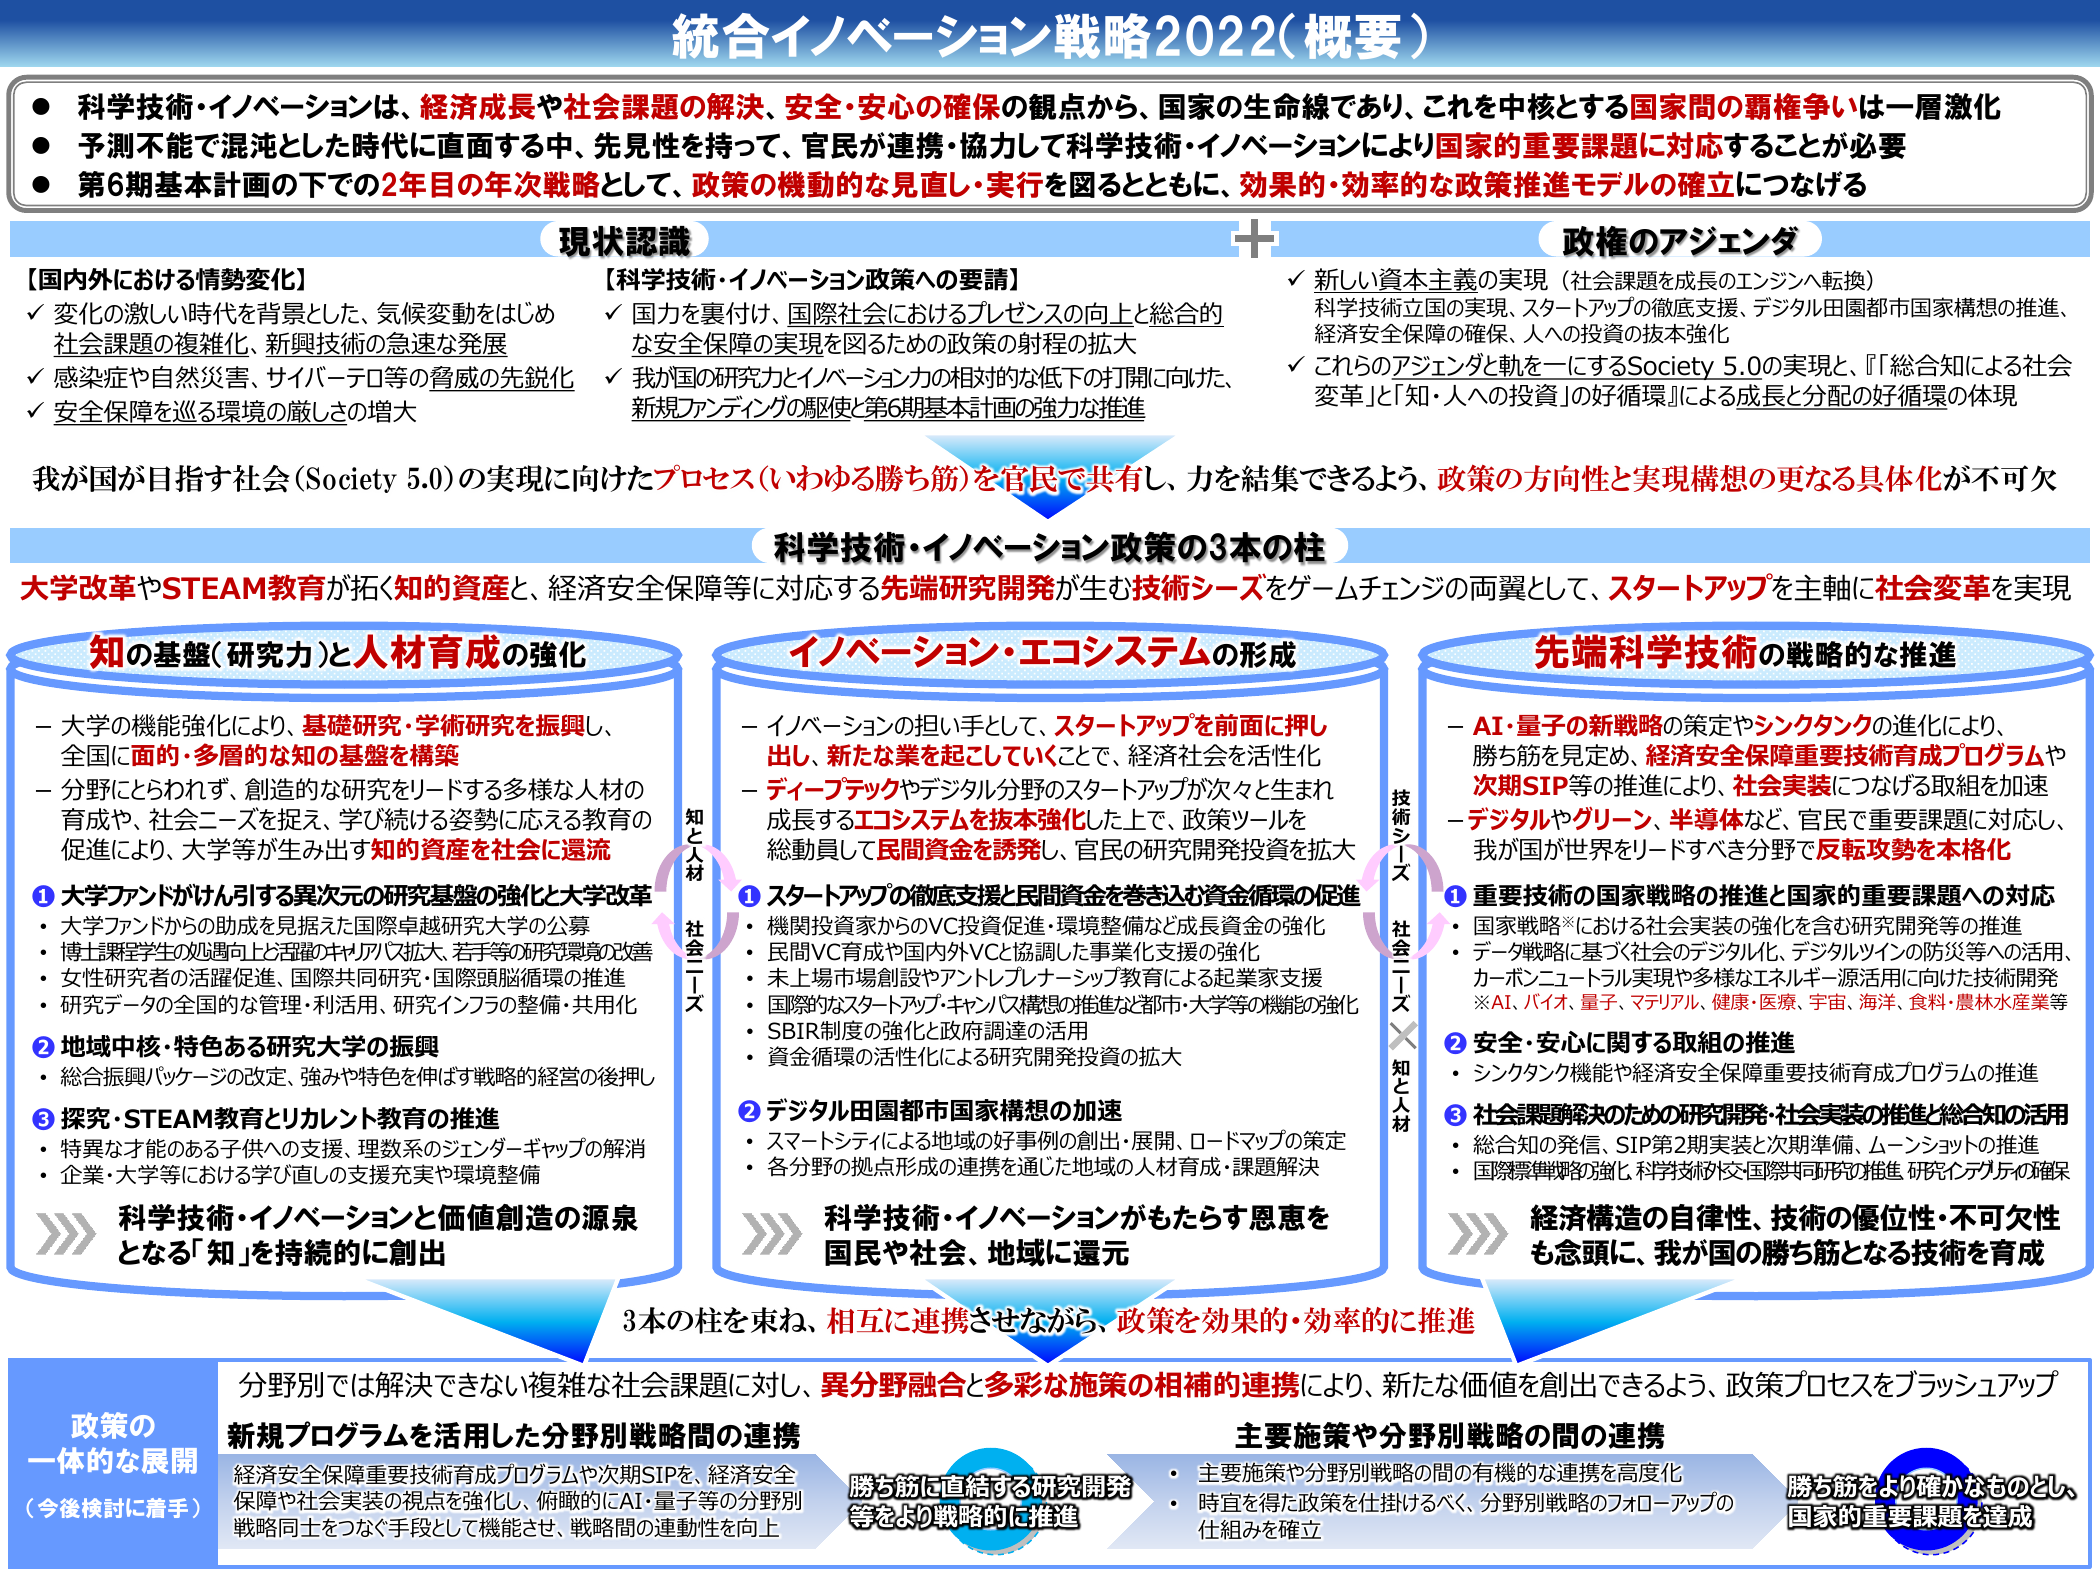Click the gray X mark between the middle and right pillars
Image resolution: width=2100 pixels, height=1575 pixels.
tap(1402, 1036)
